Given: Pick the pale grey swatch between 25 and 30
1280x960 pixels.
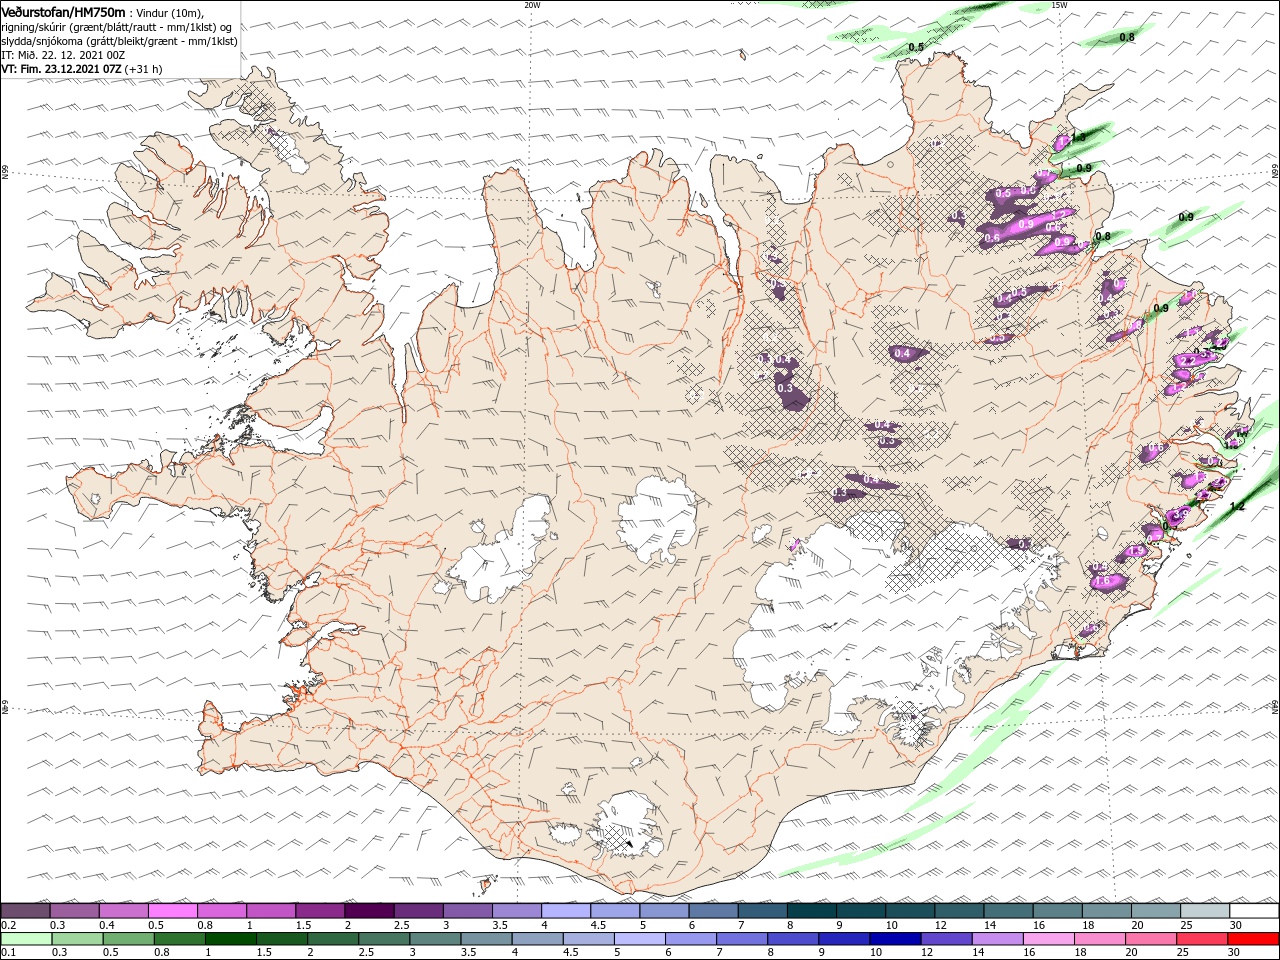Looking at the screenshot, I should pos(1204,911).
